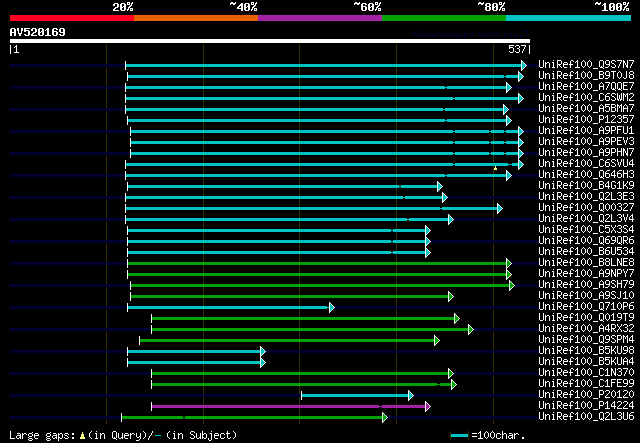640x443 pixels.
Task: Click the arrowhead ending the Q9S7N7 alignment
Action: click(x=524, y=65)
